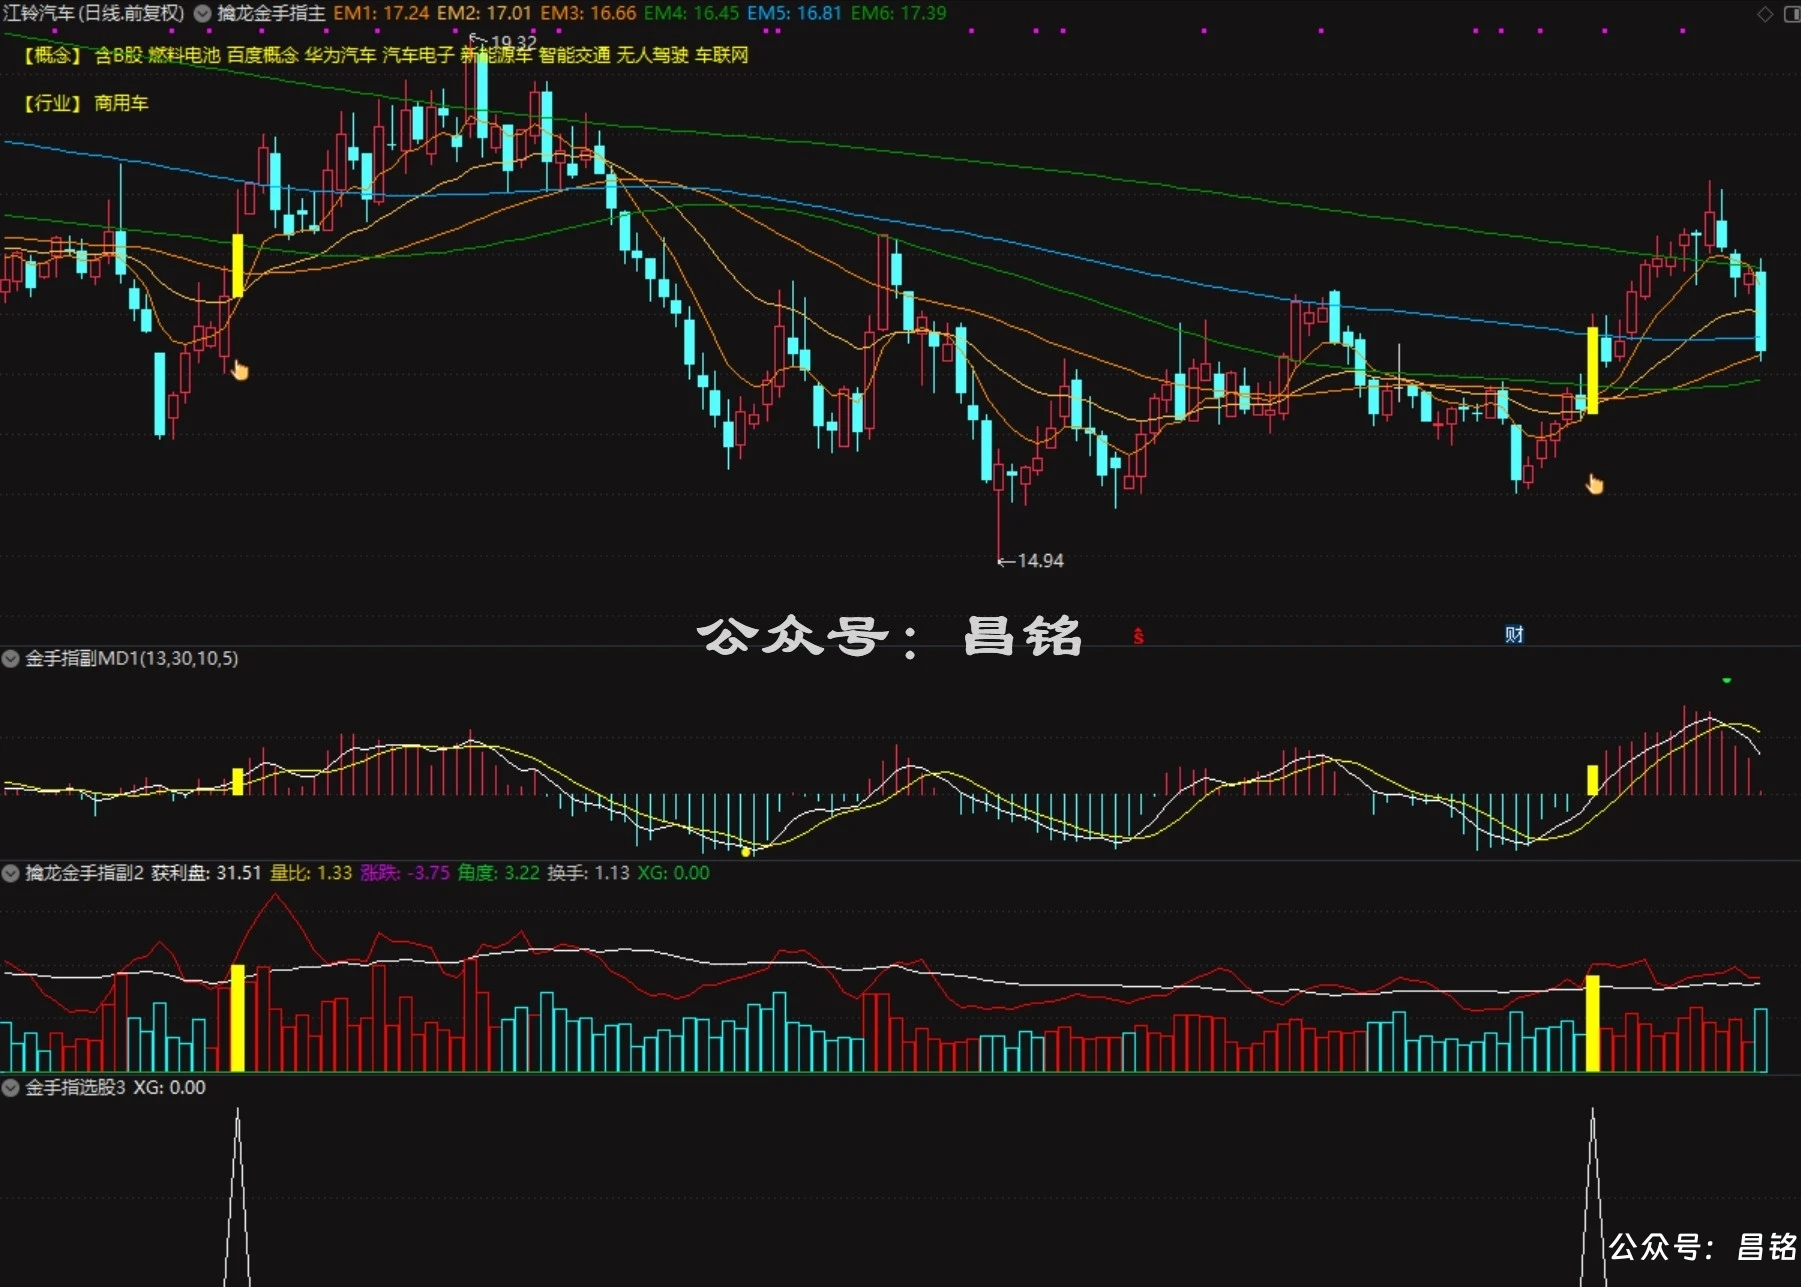Click the first signal spike in 金手指选股3 panel
Viewport: 1801px width, 1287px height.
point(237,1196)
